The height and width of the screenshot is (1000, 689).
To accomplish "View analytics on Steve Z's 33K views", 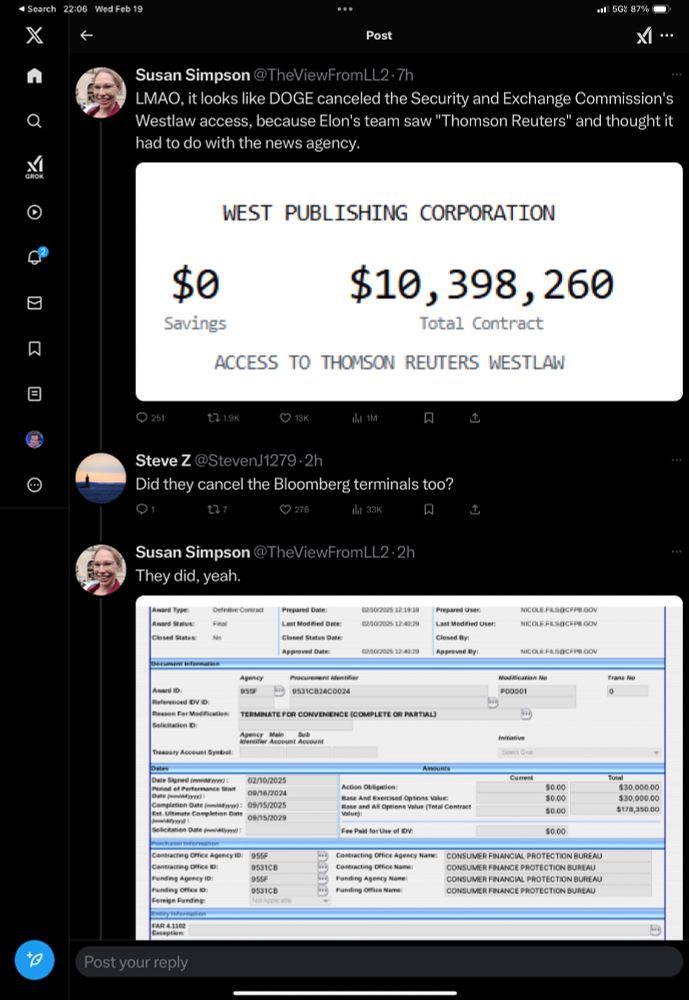I will [367, 509].
